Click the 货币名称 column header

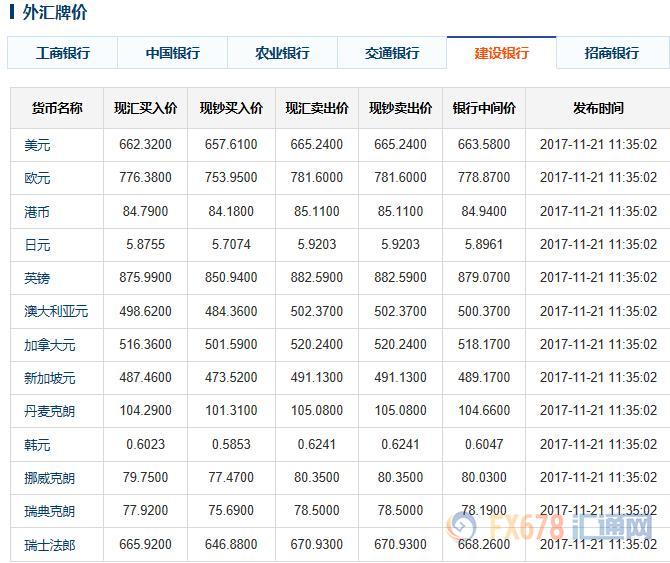[57, 108]
